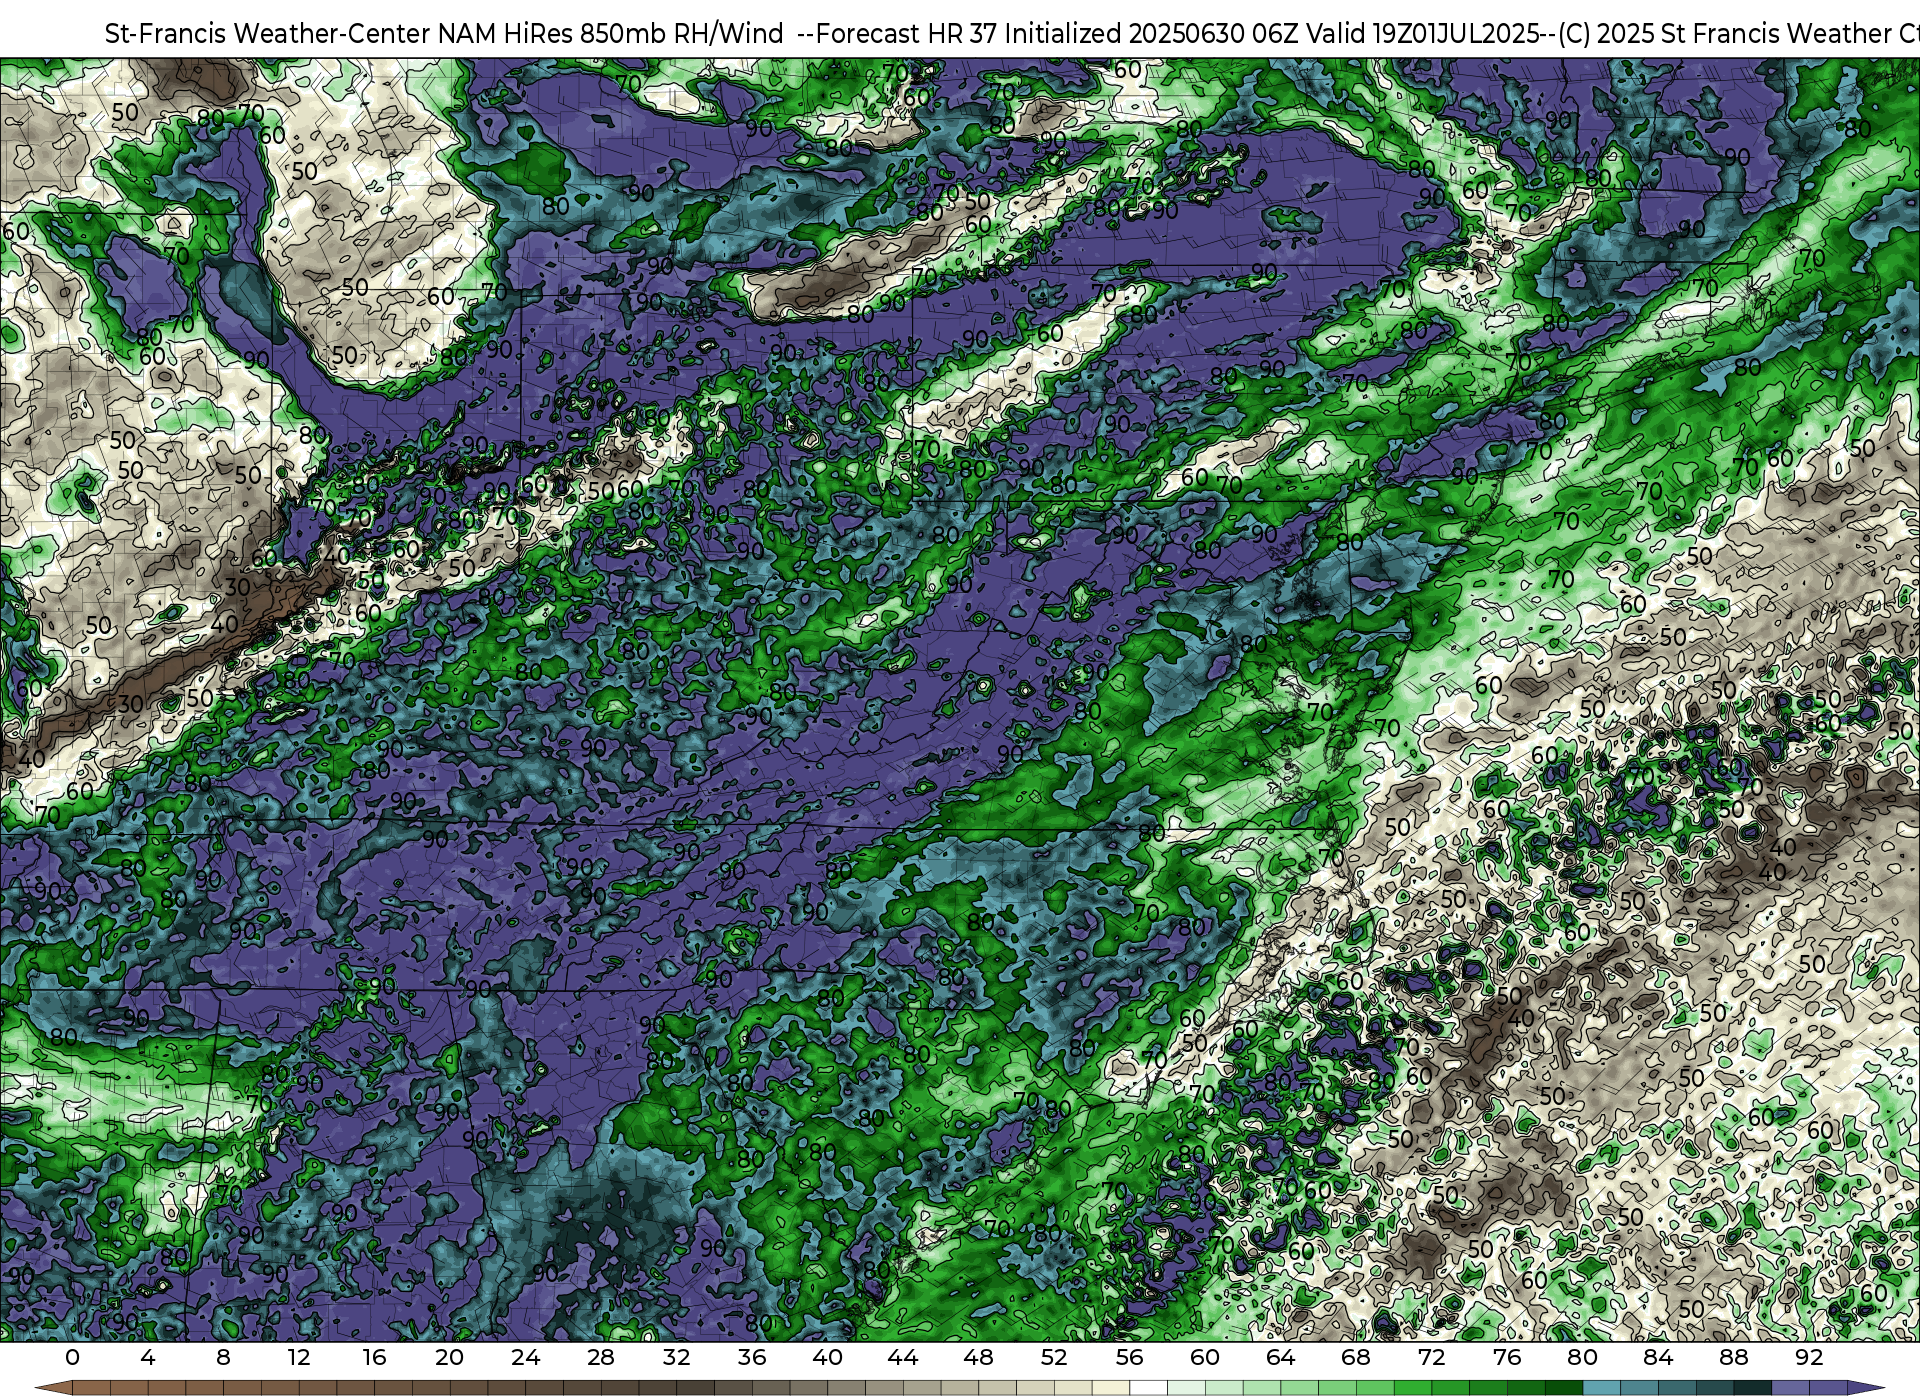Click the '4' label on the colorbar

pos(148,1358)
